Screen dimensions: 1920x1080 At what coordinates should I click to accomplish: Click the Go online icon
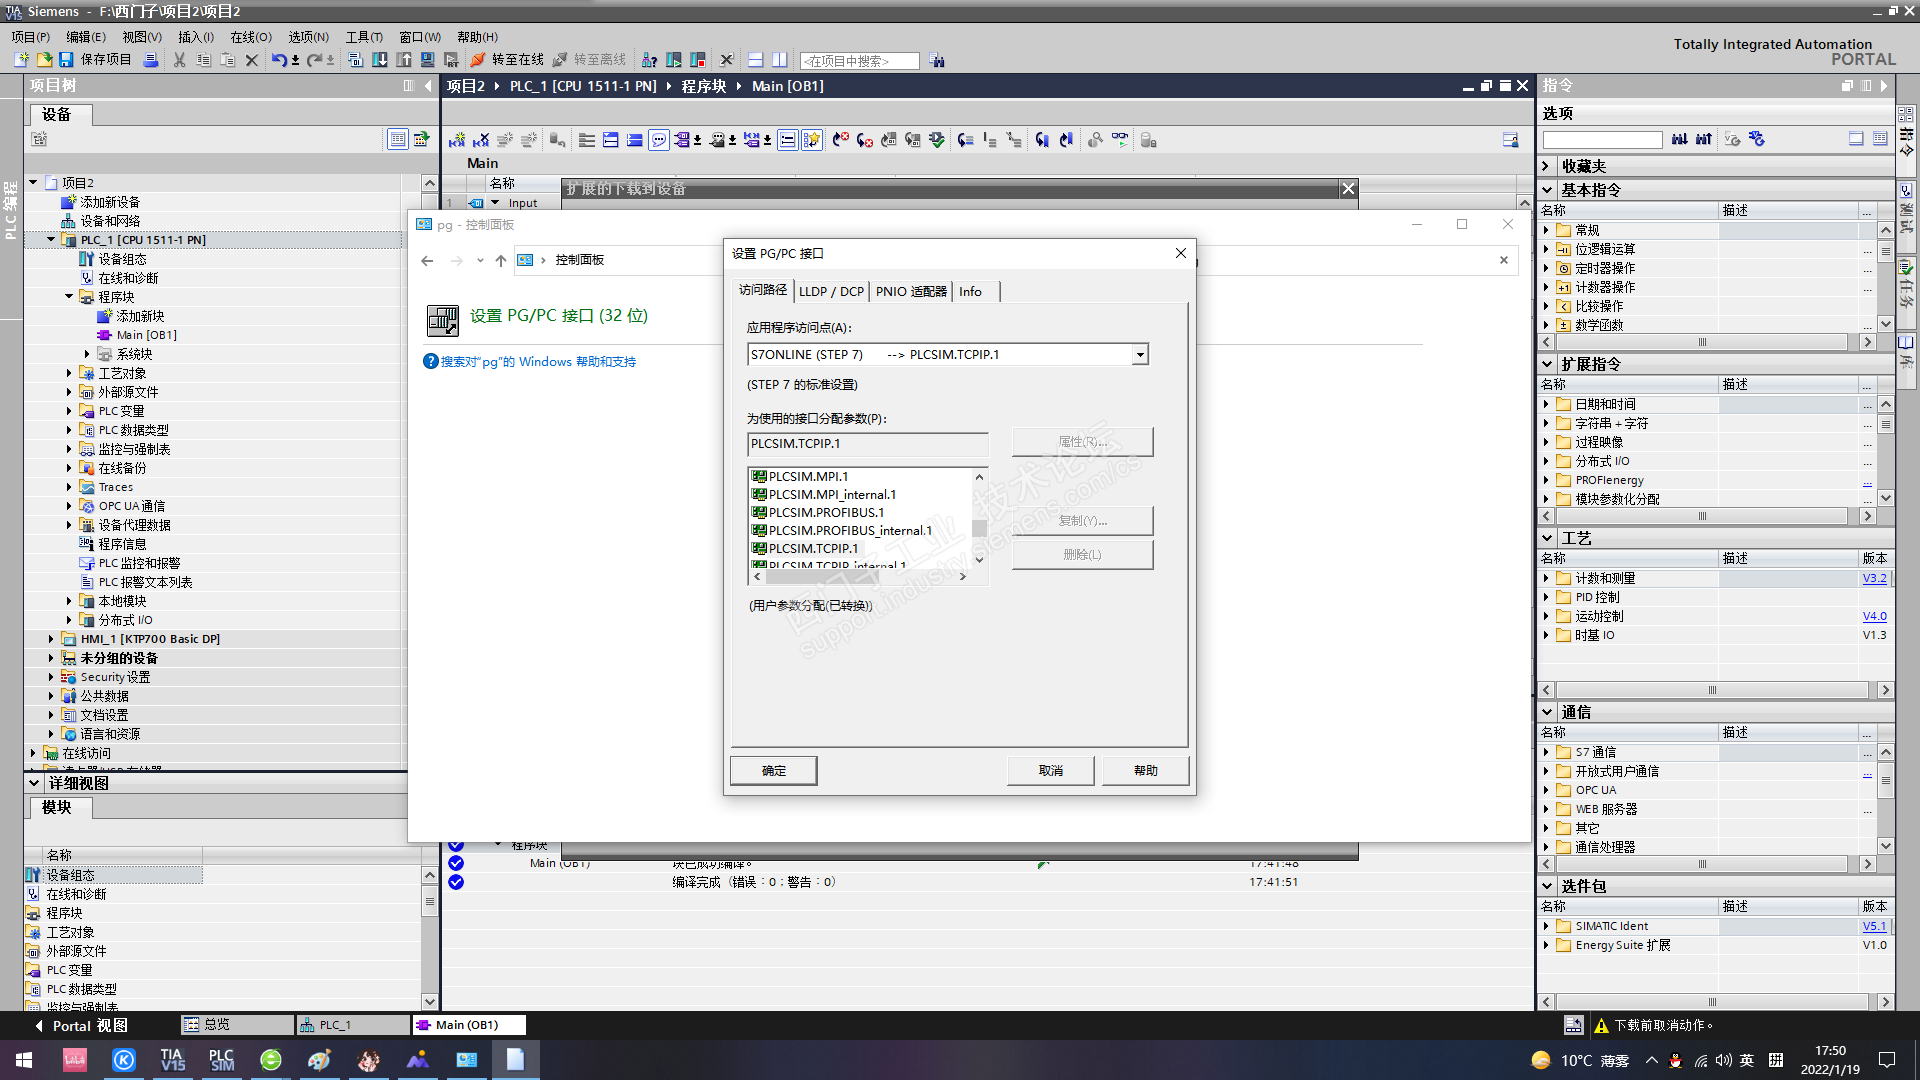click(478, 60)
